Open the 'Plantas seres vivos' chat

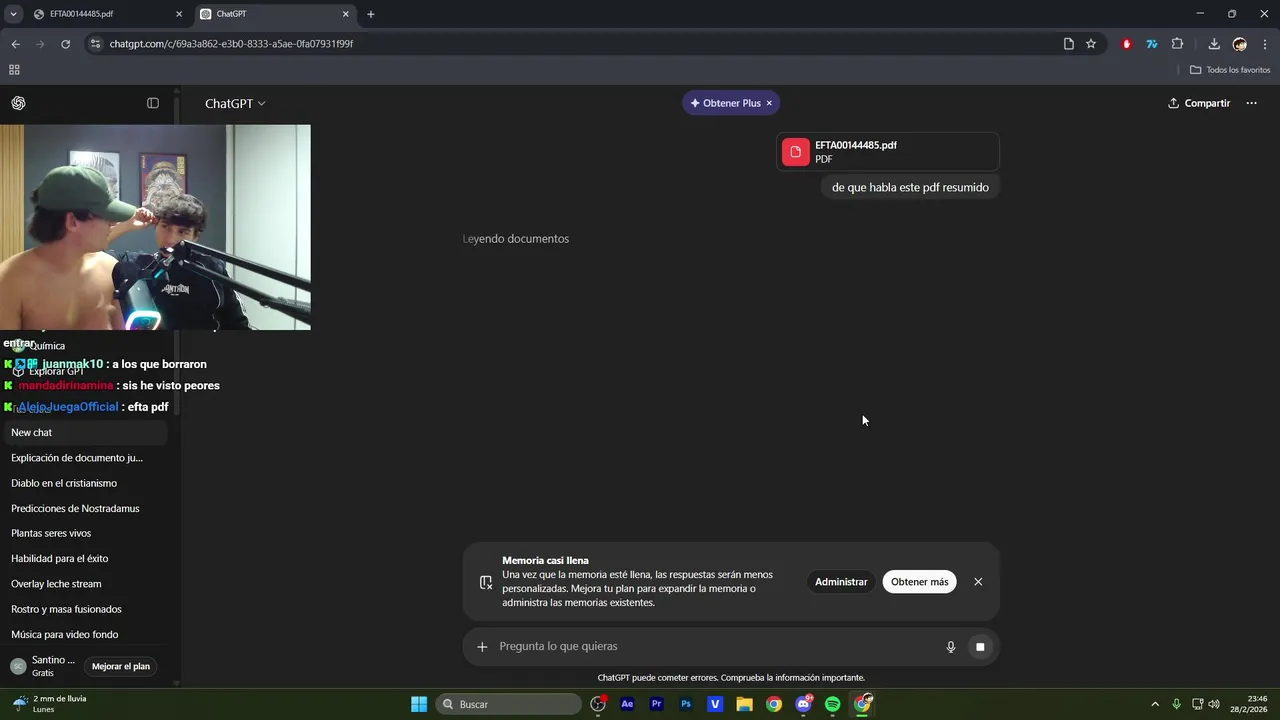[x=84, y=533]
